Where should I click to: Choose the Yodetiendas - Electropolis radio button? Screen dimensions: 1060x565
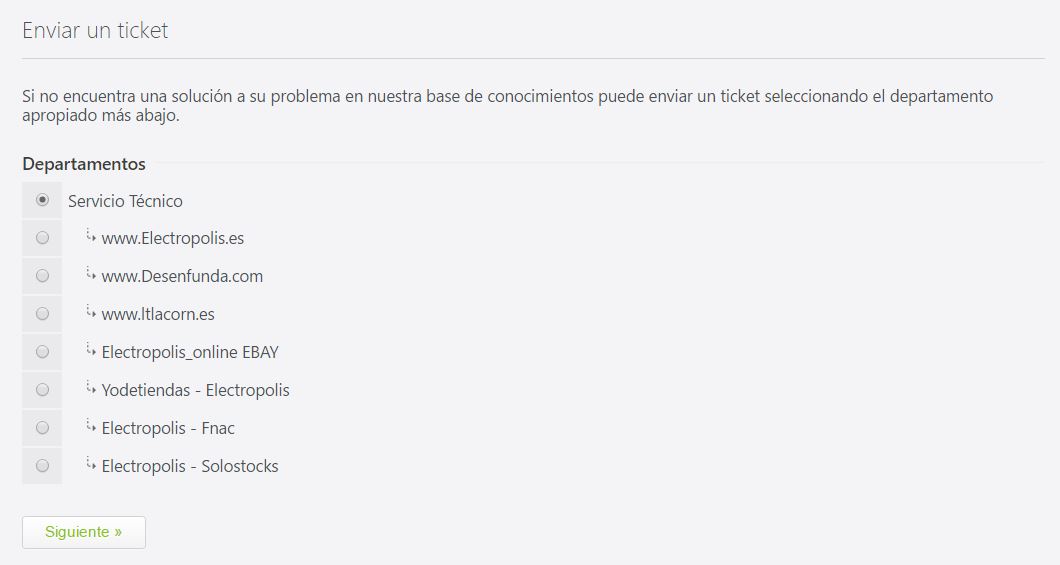click(x=42, y=390)
